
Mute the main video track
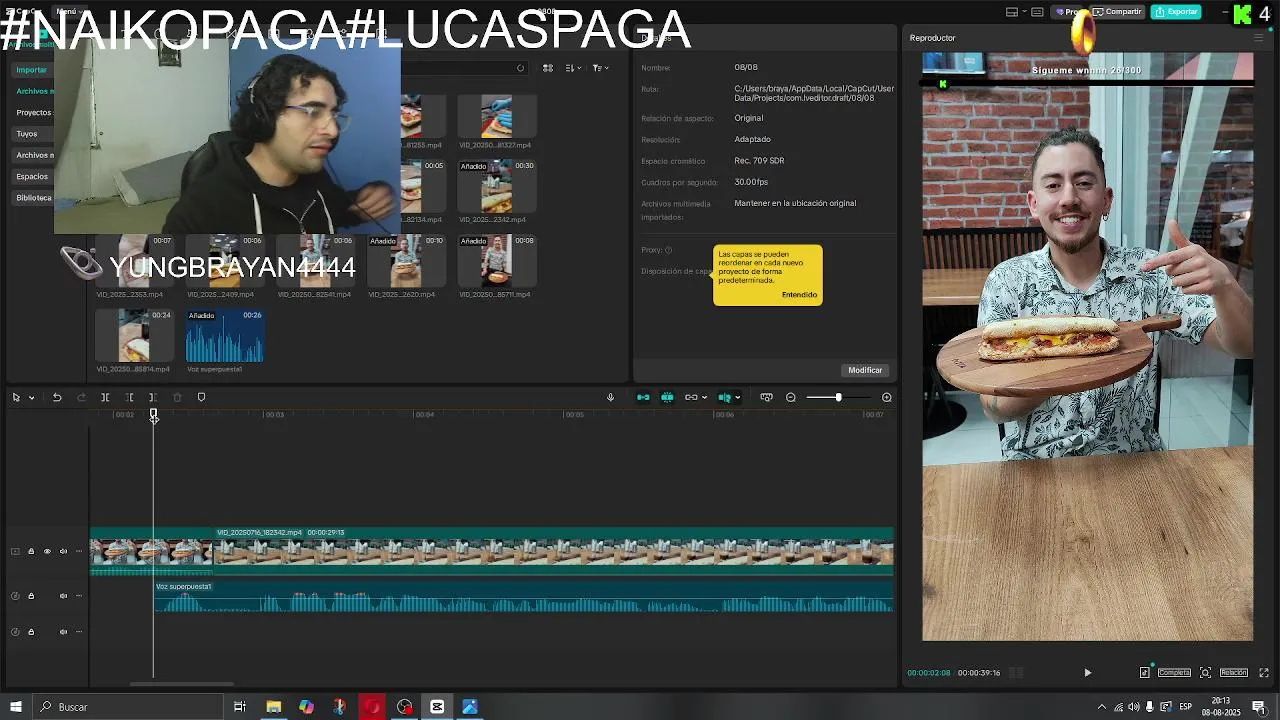pos(63,551)
